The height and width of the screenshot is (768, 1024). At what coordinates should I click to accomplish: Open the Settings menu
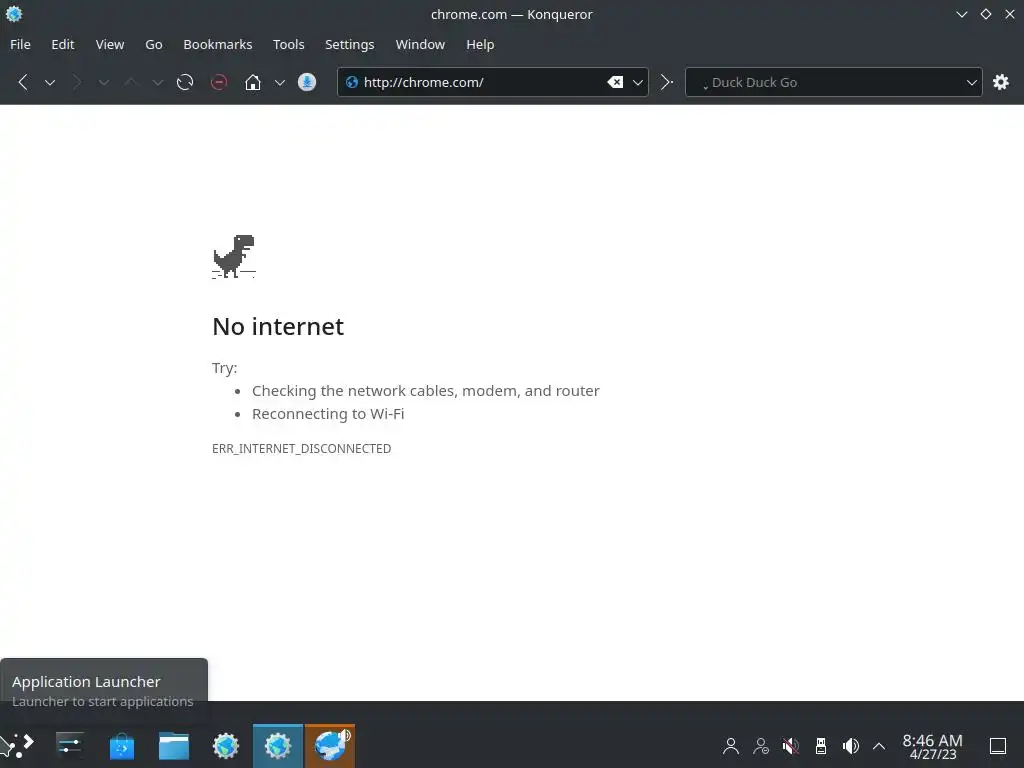[349, 44]
